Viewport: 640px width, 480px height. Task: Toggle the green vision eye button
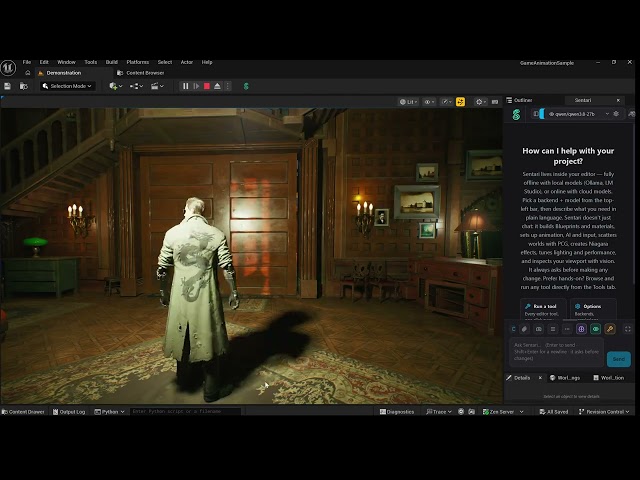coord(596,329)
